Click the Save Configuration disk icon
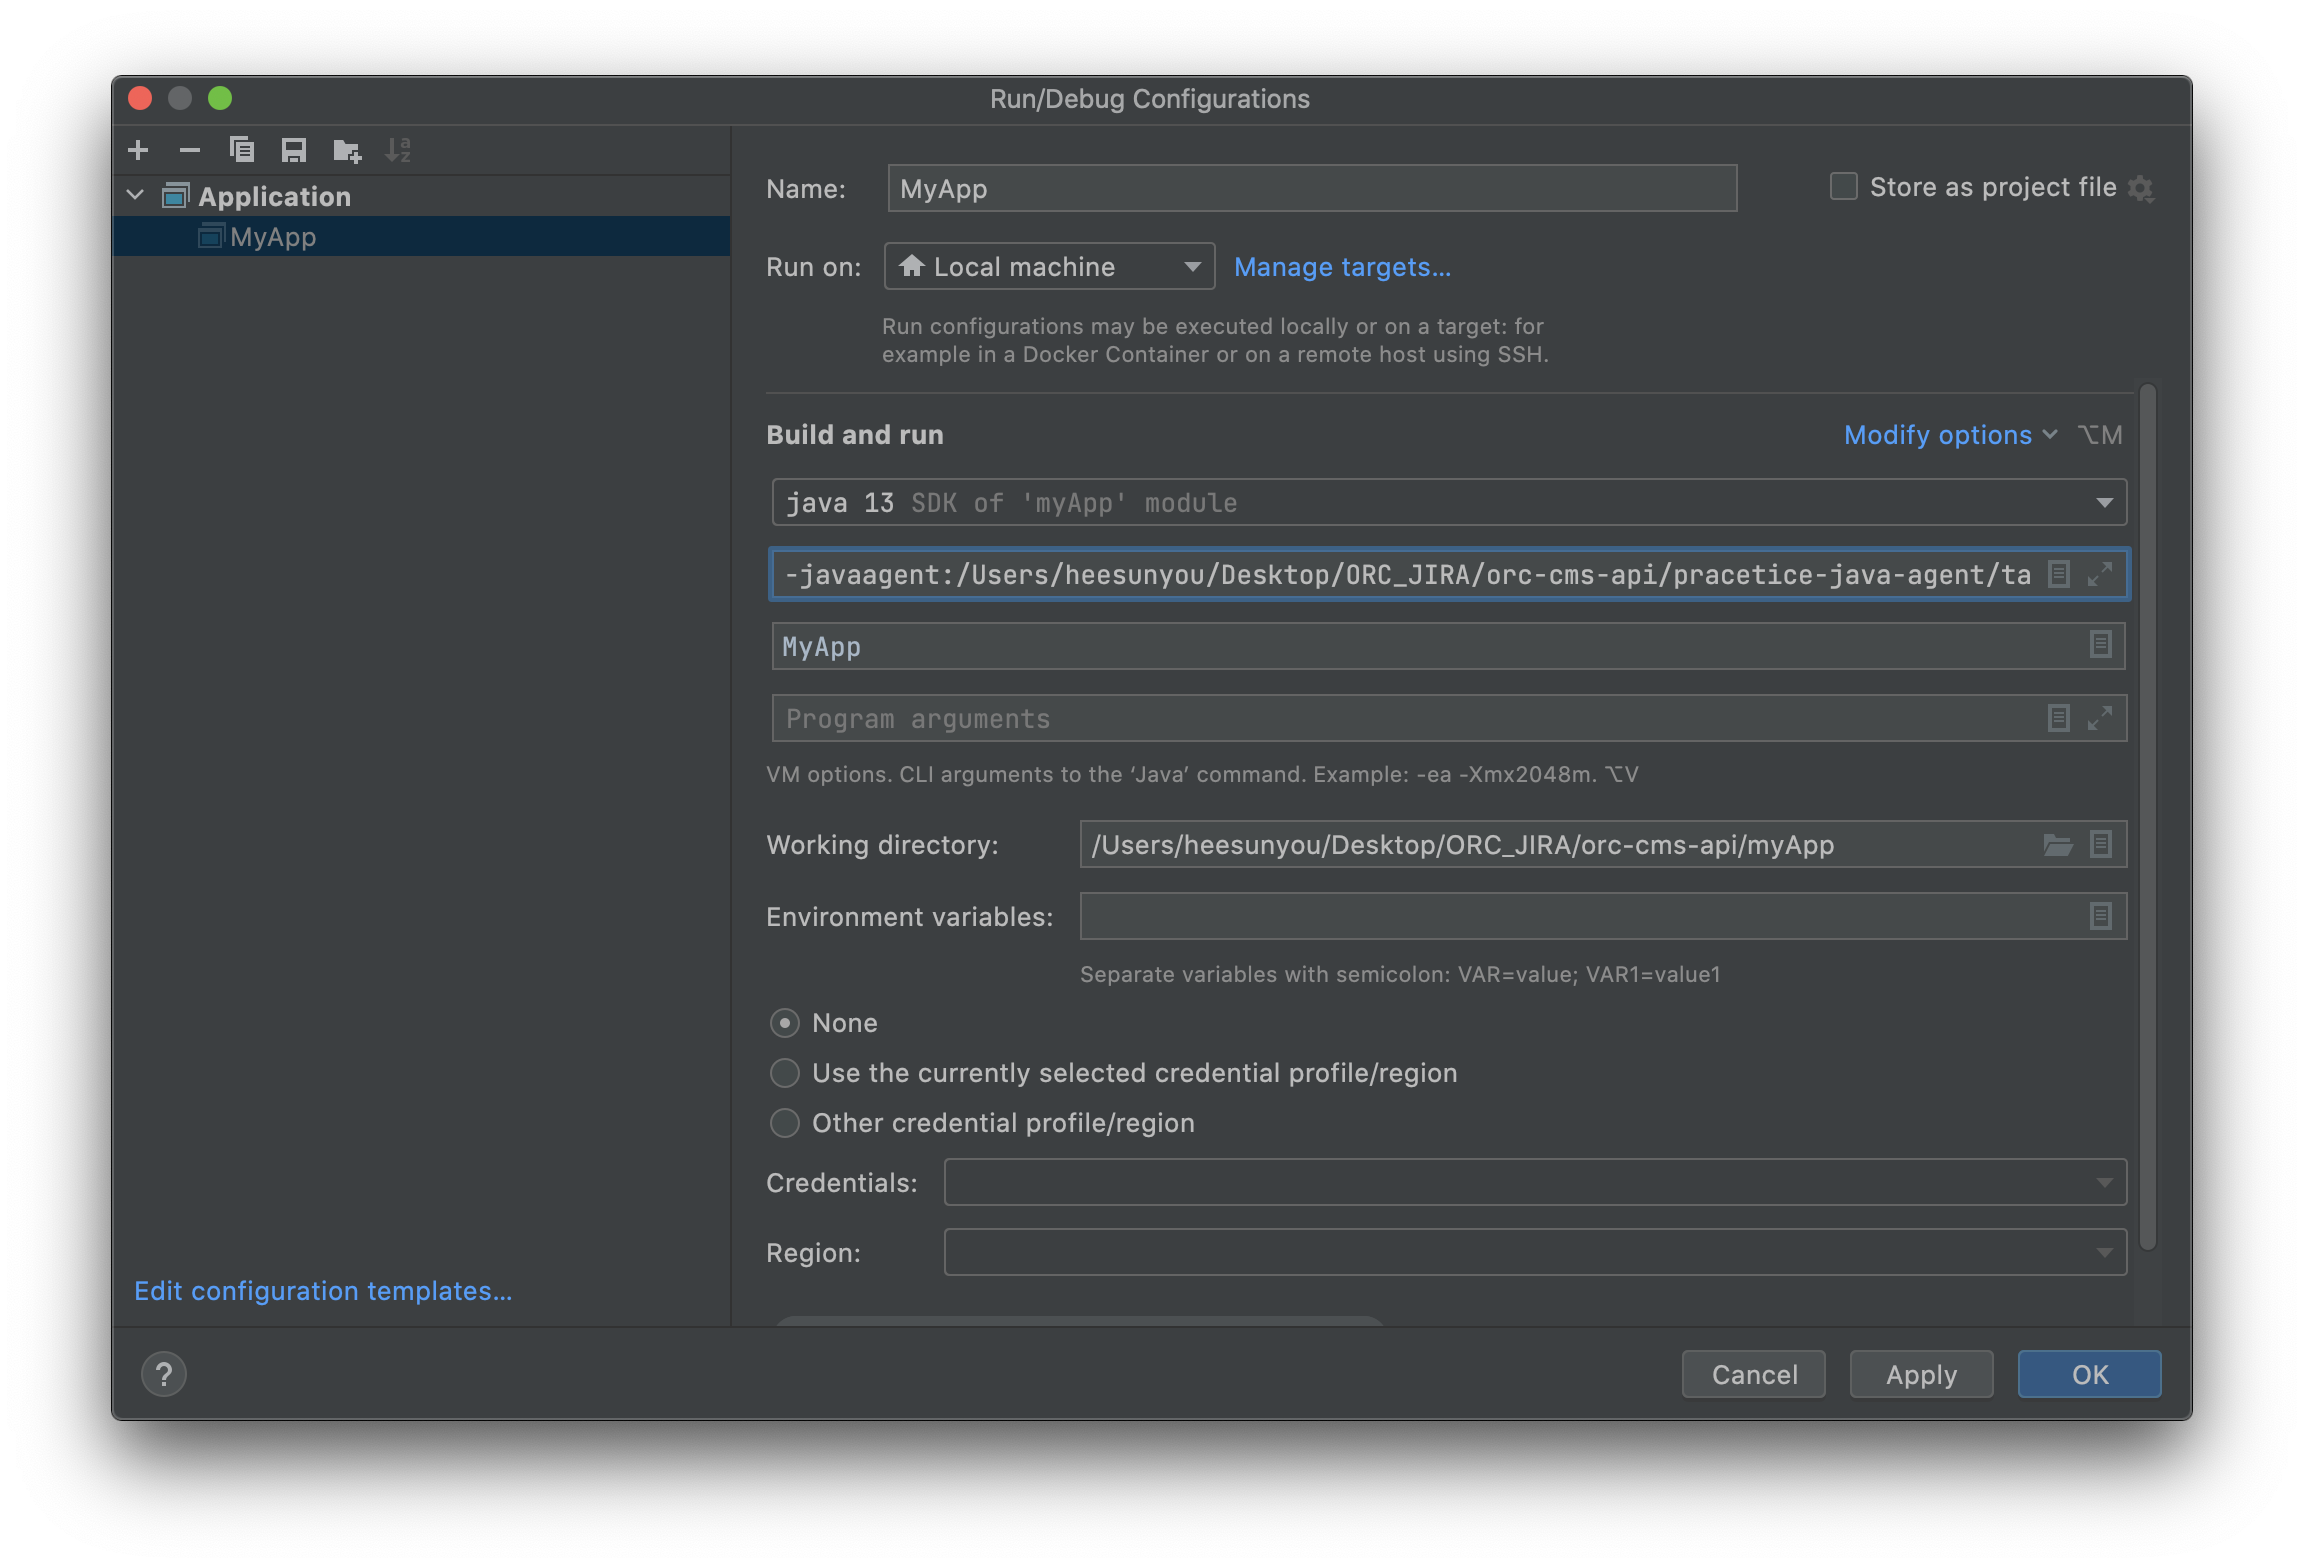The height and width of the screenshot is (1568, 2304). point(294,150)
